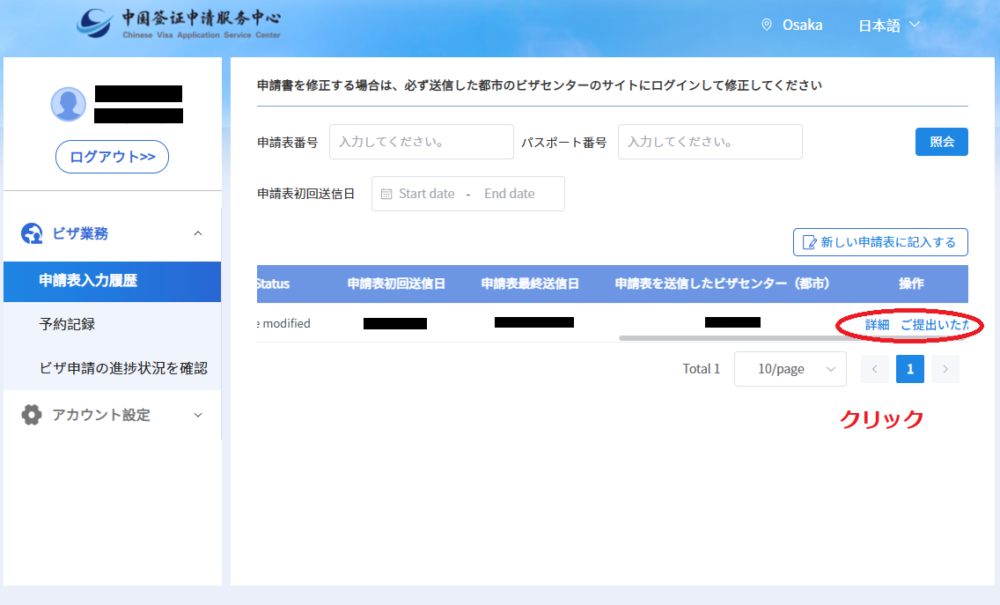
Task: Click the アカウント設定 gear icon
Action: pos(32,415)
